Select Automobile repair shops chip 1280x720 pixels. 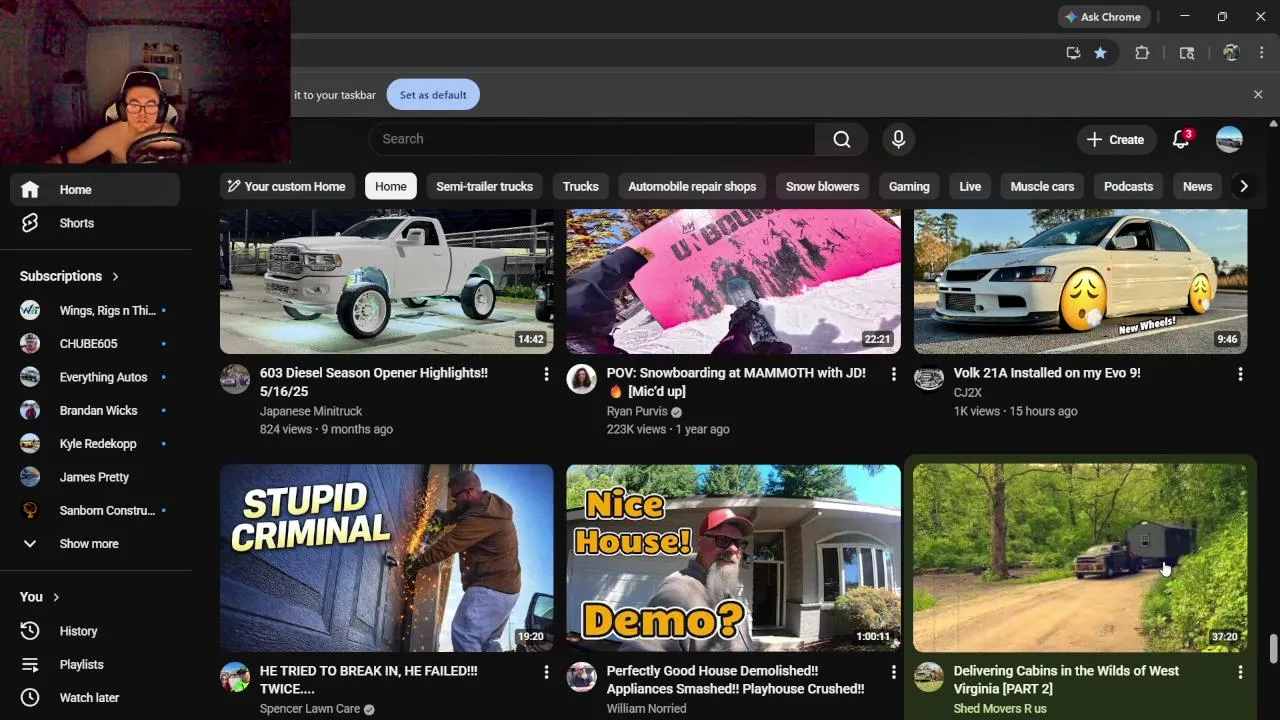point(692,186)
